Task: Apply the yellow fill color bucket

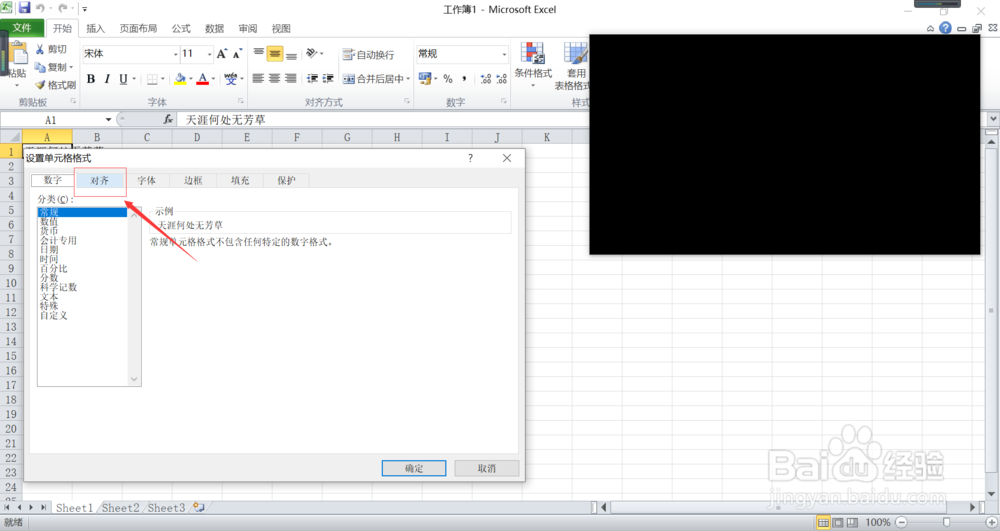Action: coord(180,79)
